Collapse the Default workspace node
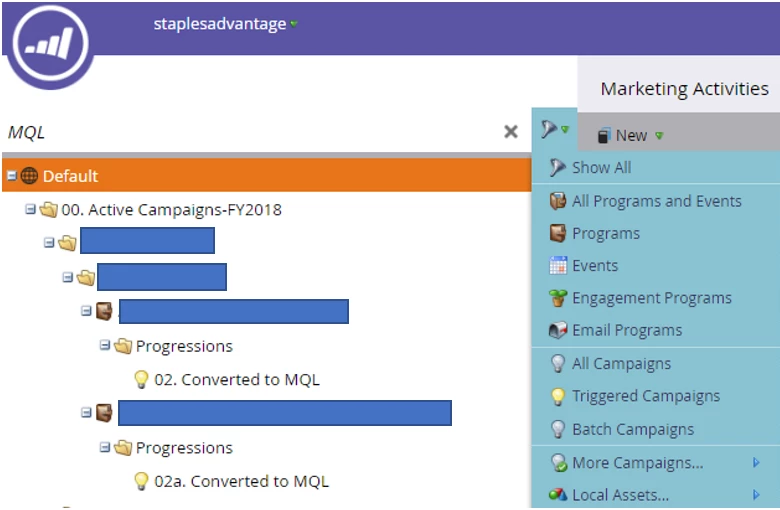The width and height of the screenshot is (780, 510). (12, 176)
